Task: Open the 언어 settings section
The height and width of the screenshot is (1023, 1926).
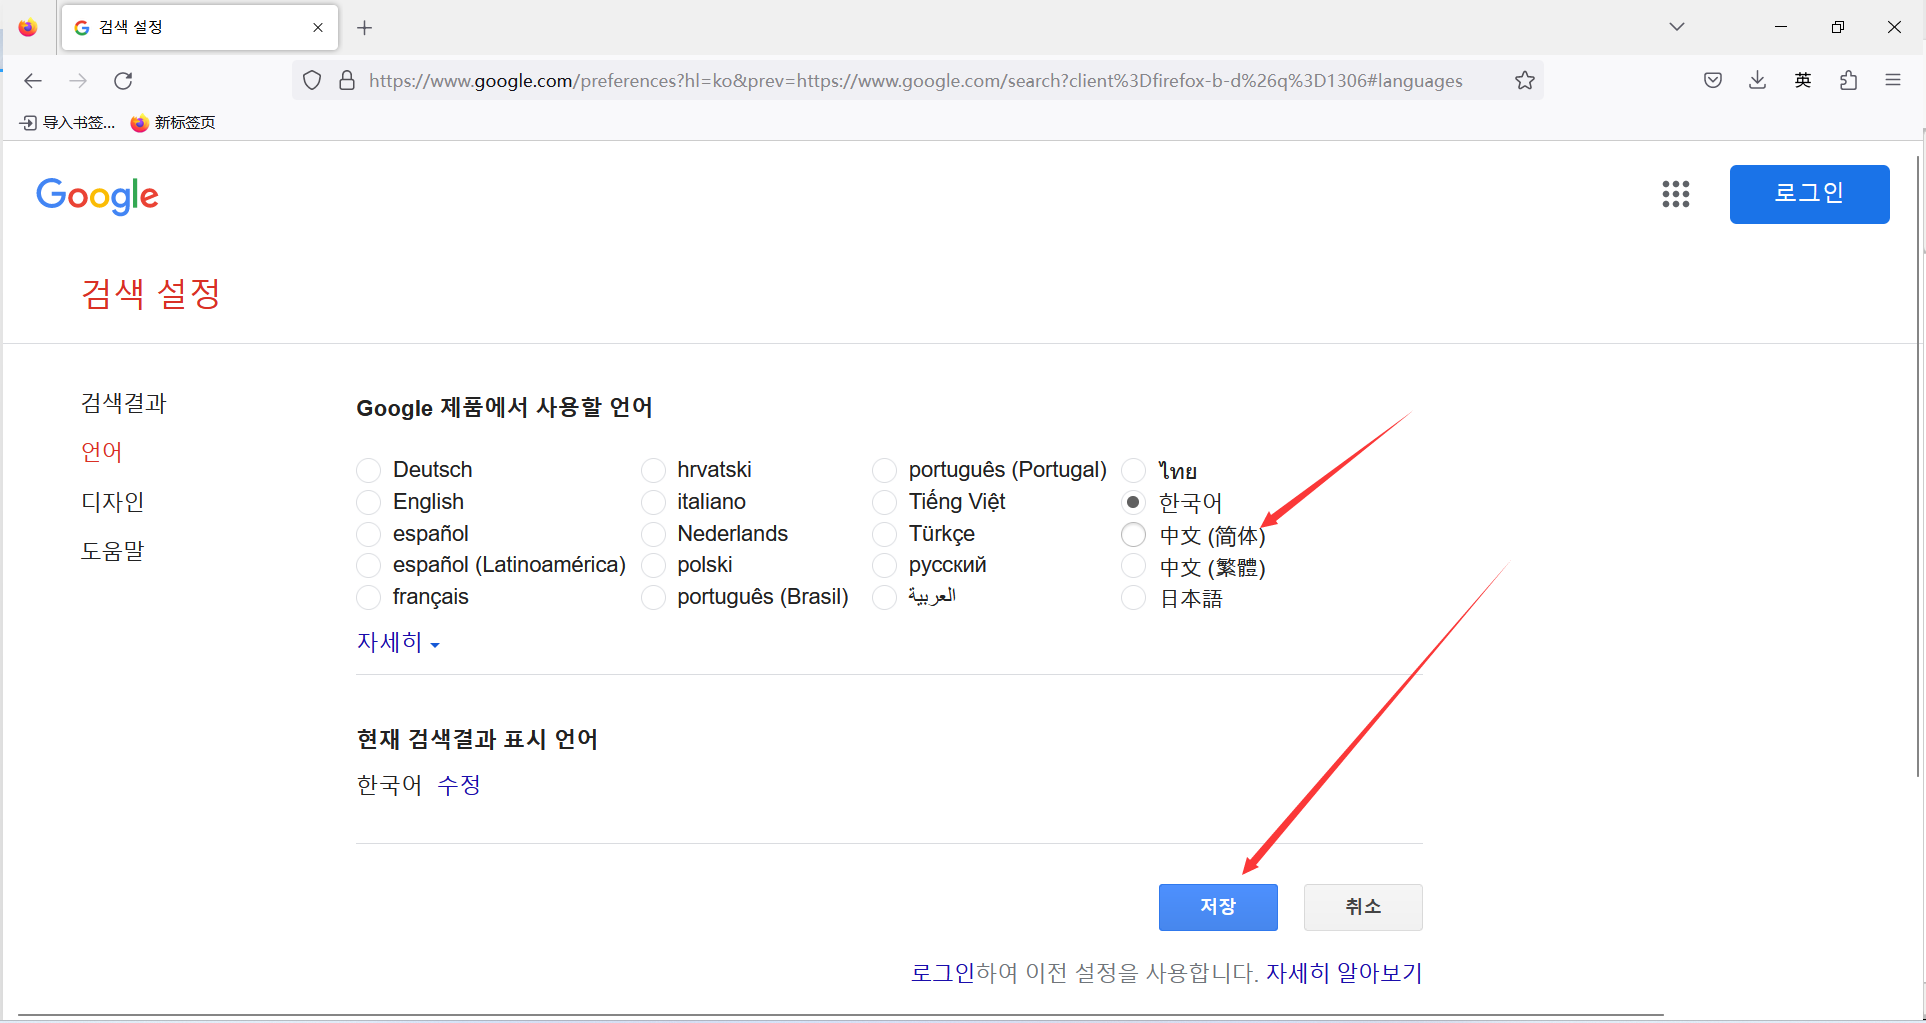Action: tap(102, 452)
